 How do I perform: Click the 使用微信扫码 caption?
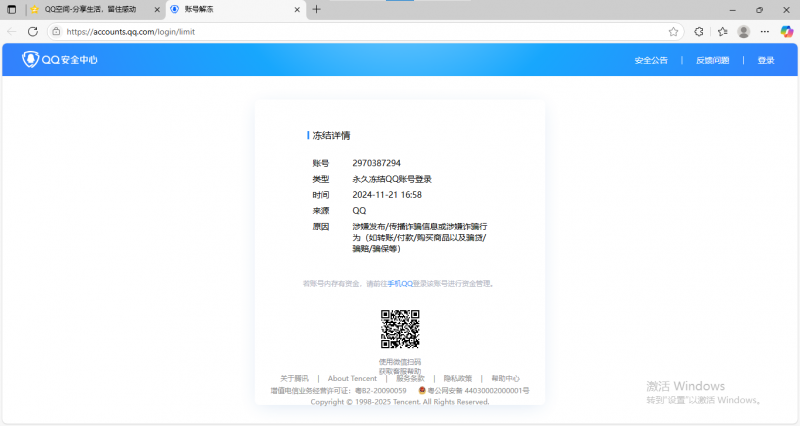coord(400,362)
